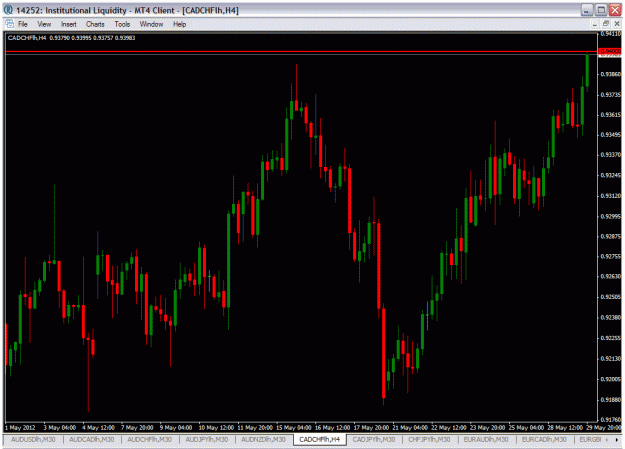Open the File menu

click(23, 24)
